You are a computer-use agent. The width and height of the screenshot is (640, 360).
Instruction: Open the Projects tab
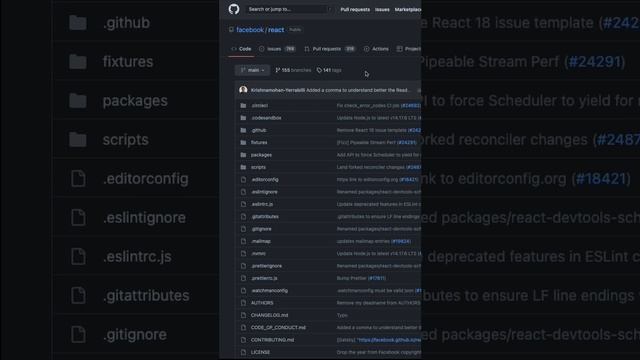click(409, 49)
